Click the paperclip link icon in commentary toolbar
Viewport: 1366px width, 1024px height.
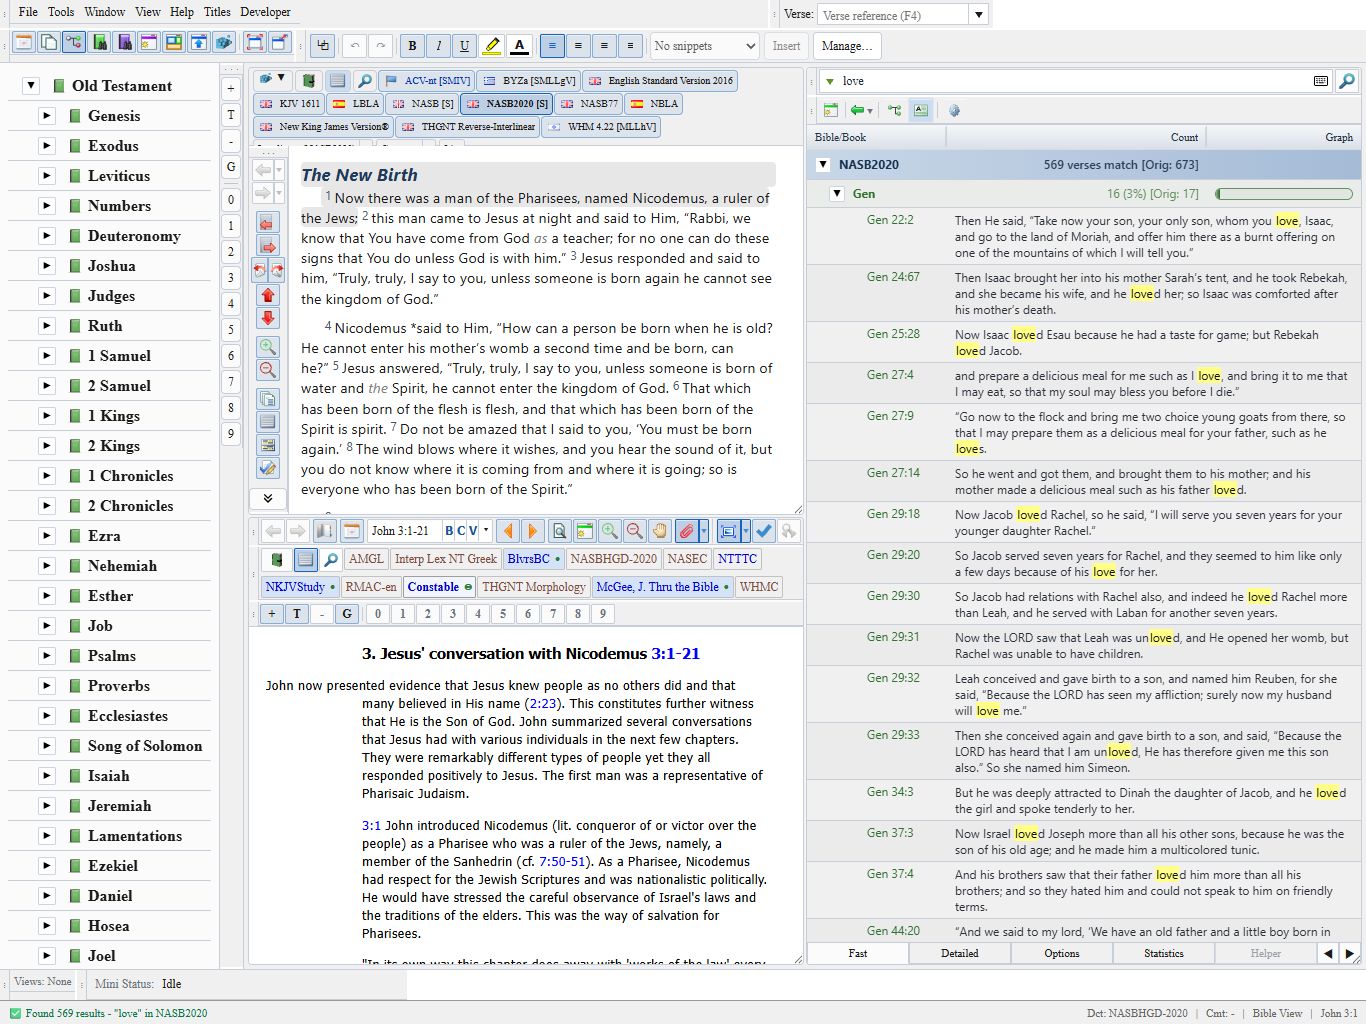coord(685,531)
